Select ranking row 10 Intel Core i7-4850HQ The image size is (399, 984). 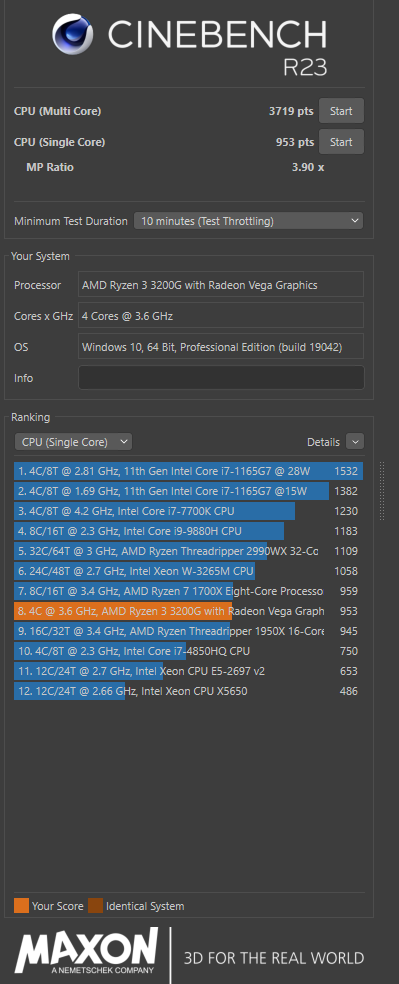(x=188, y=651)
